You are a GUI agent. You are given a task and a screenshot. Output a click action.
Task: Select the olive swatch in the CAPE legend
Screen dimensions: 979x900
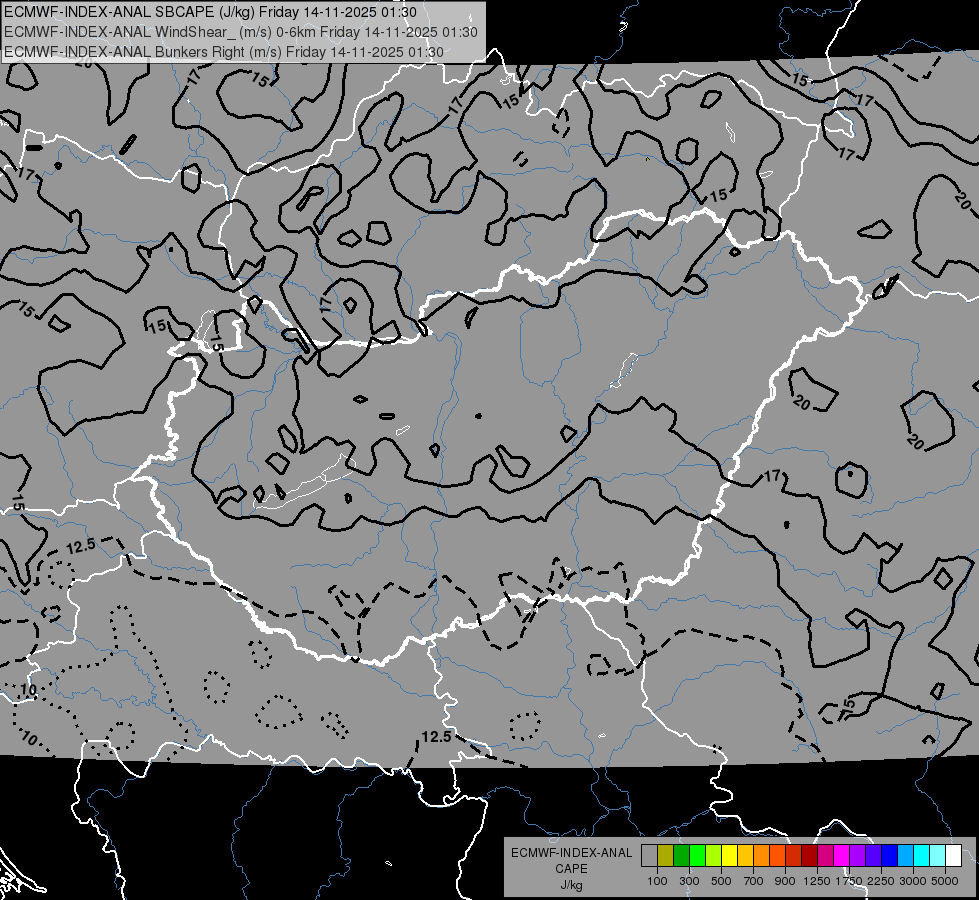point(665,856)
